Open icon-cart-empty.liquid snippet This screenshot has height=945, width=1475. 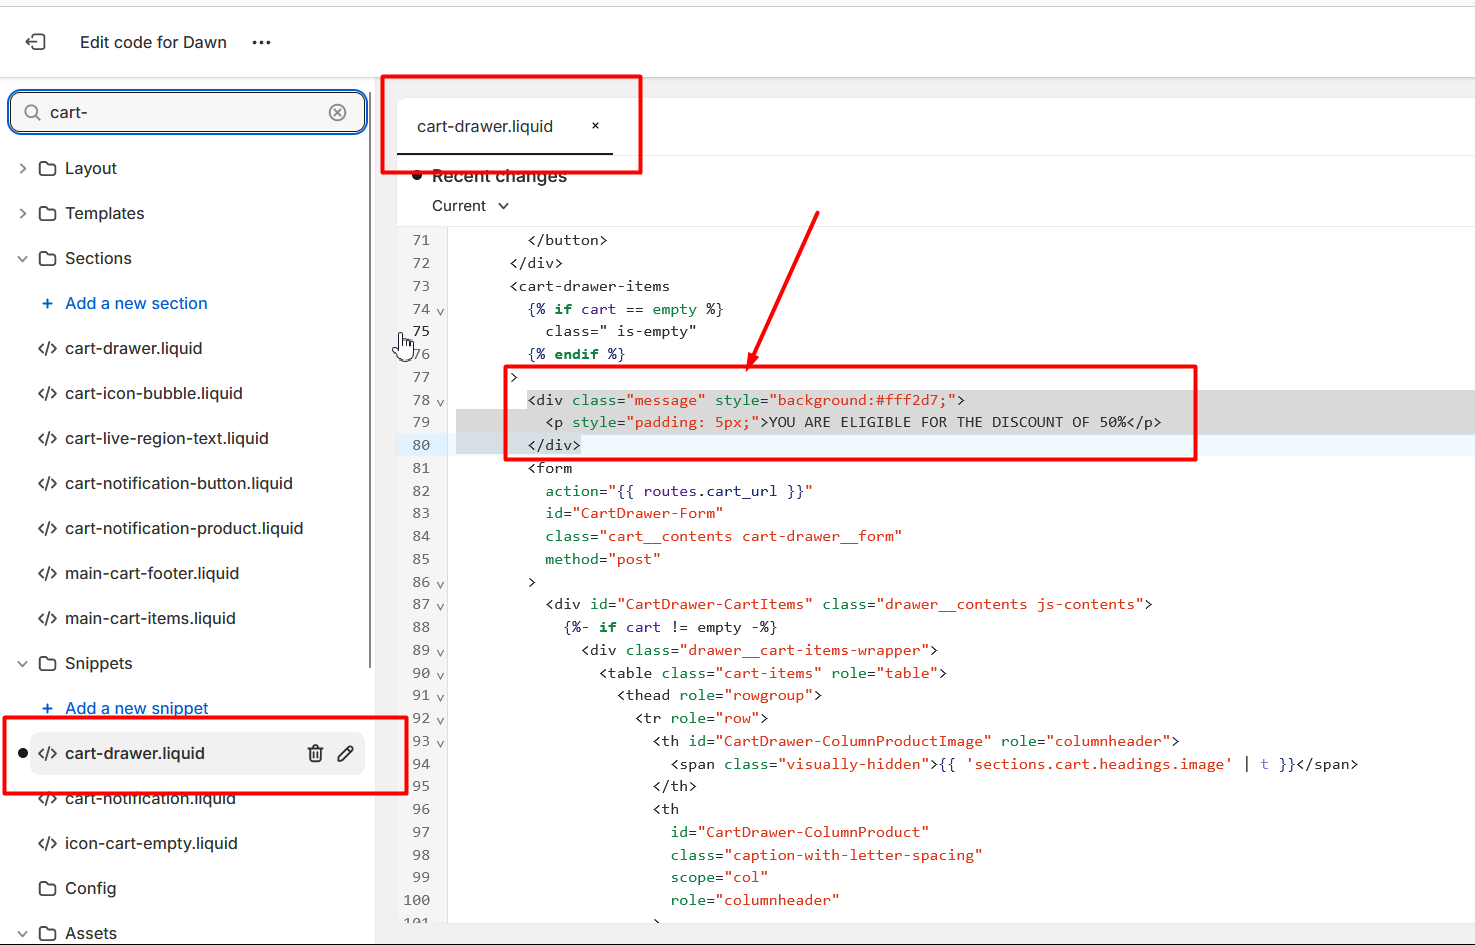point(151,843)
